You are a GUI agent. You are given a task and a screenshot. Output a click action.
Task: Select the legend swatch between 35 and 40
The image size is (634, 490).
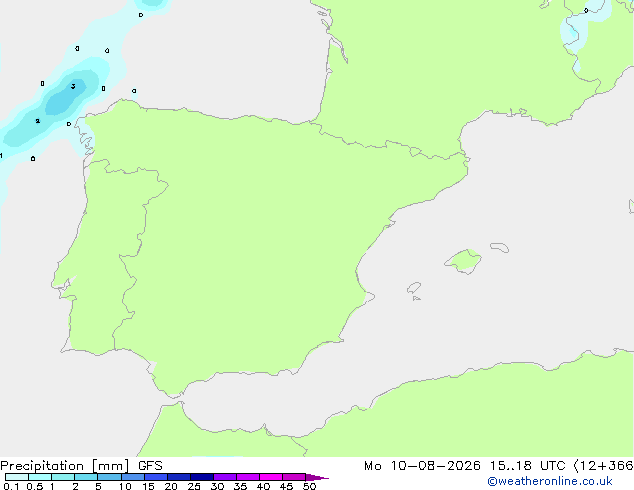coord(247,477)
